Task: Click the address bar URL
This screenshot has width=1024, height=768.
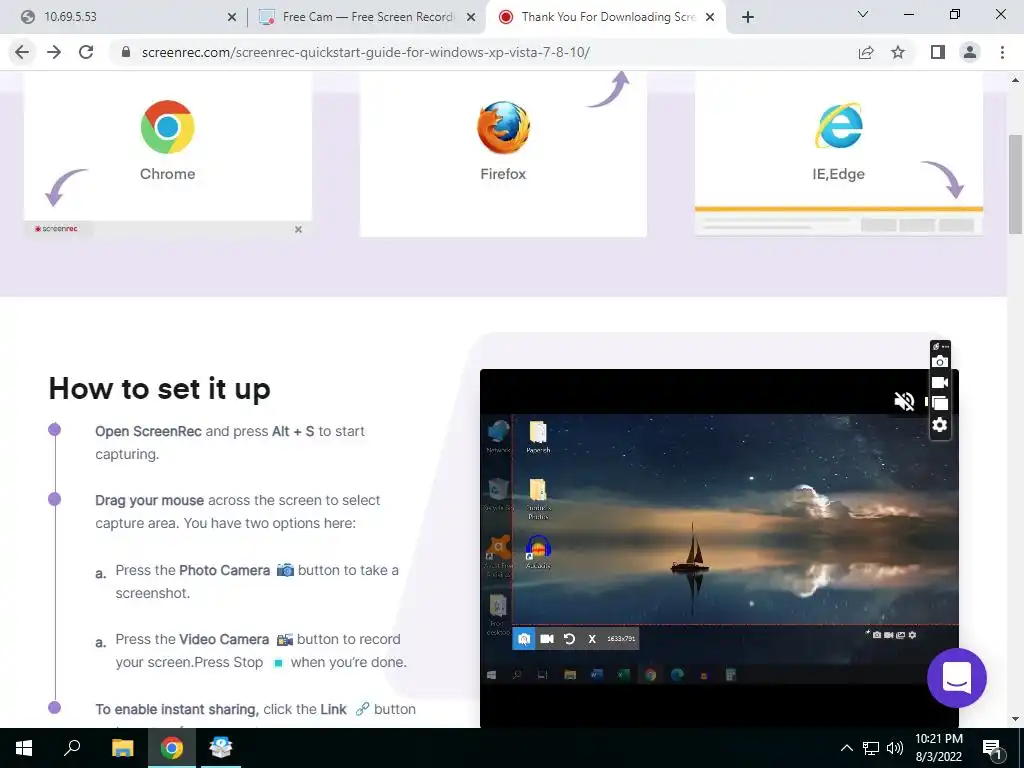Action: (366, 52)
